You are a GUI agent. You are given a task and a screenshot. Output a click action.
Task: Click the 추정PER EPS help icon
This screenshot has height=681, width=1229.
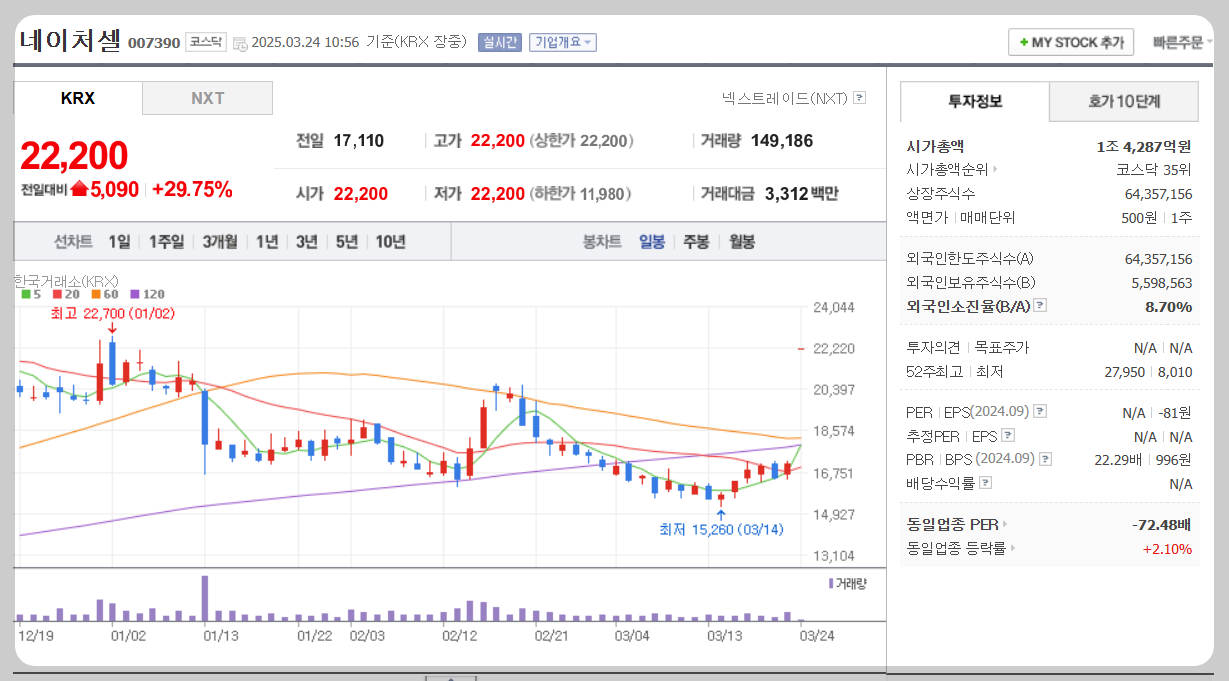coord(1007,436)
